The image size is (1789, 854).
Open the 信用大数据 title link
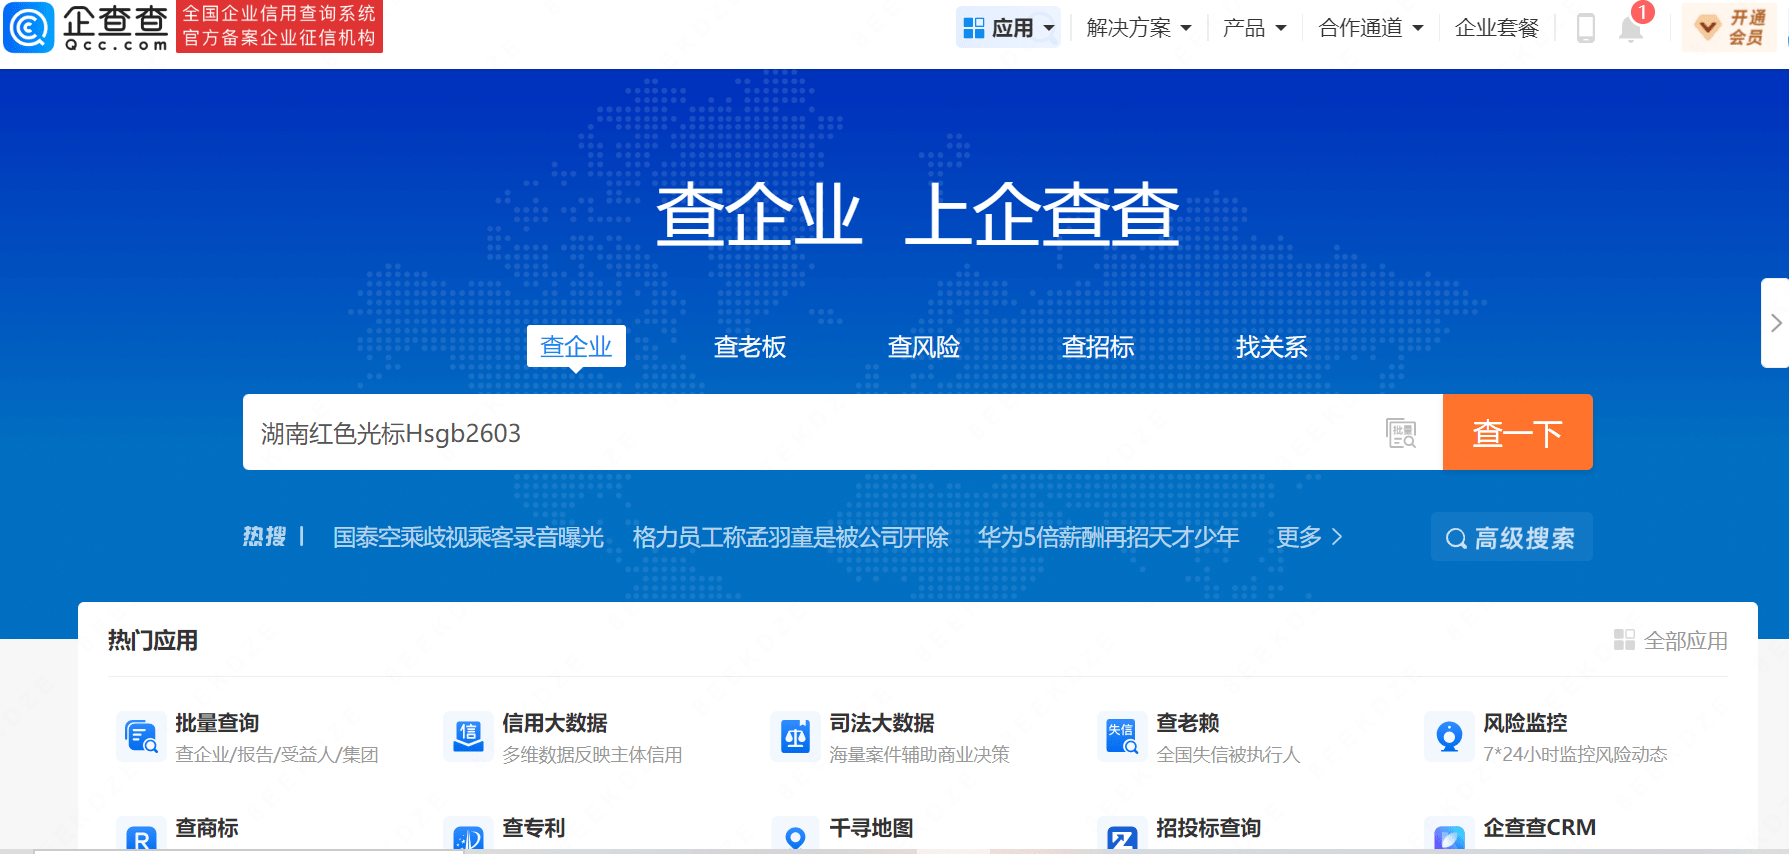[555, 722]
